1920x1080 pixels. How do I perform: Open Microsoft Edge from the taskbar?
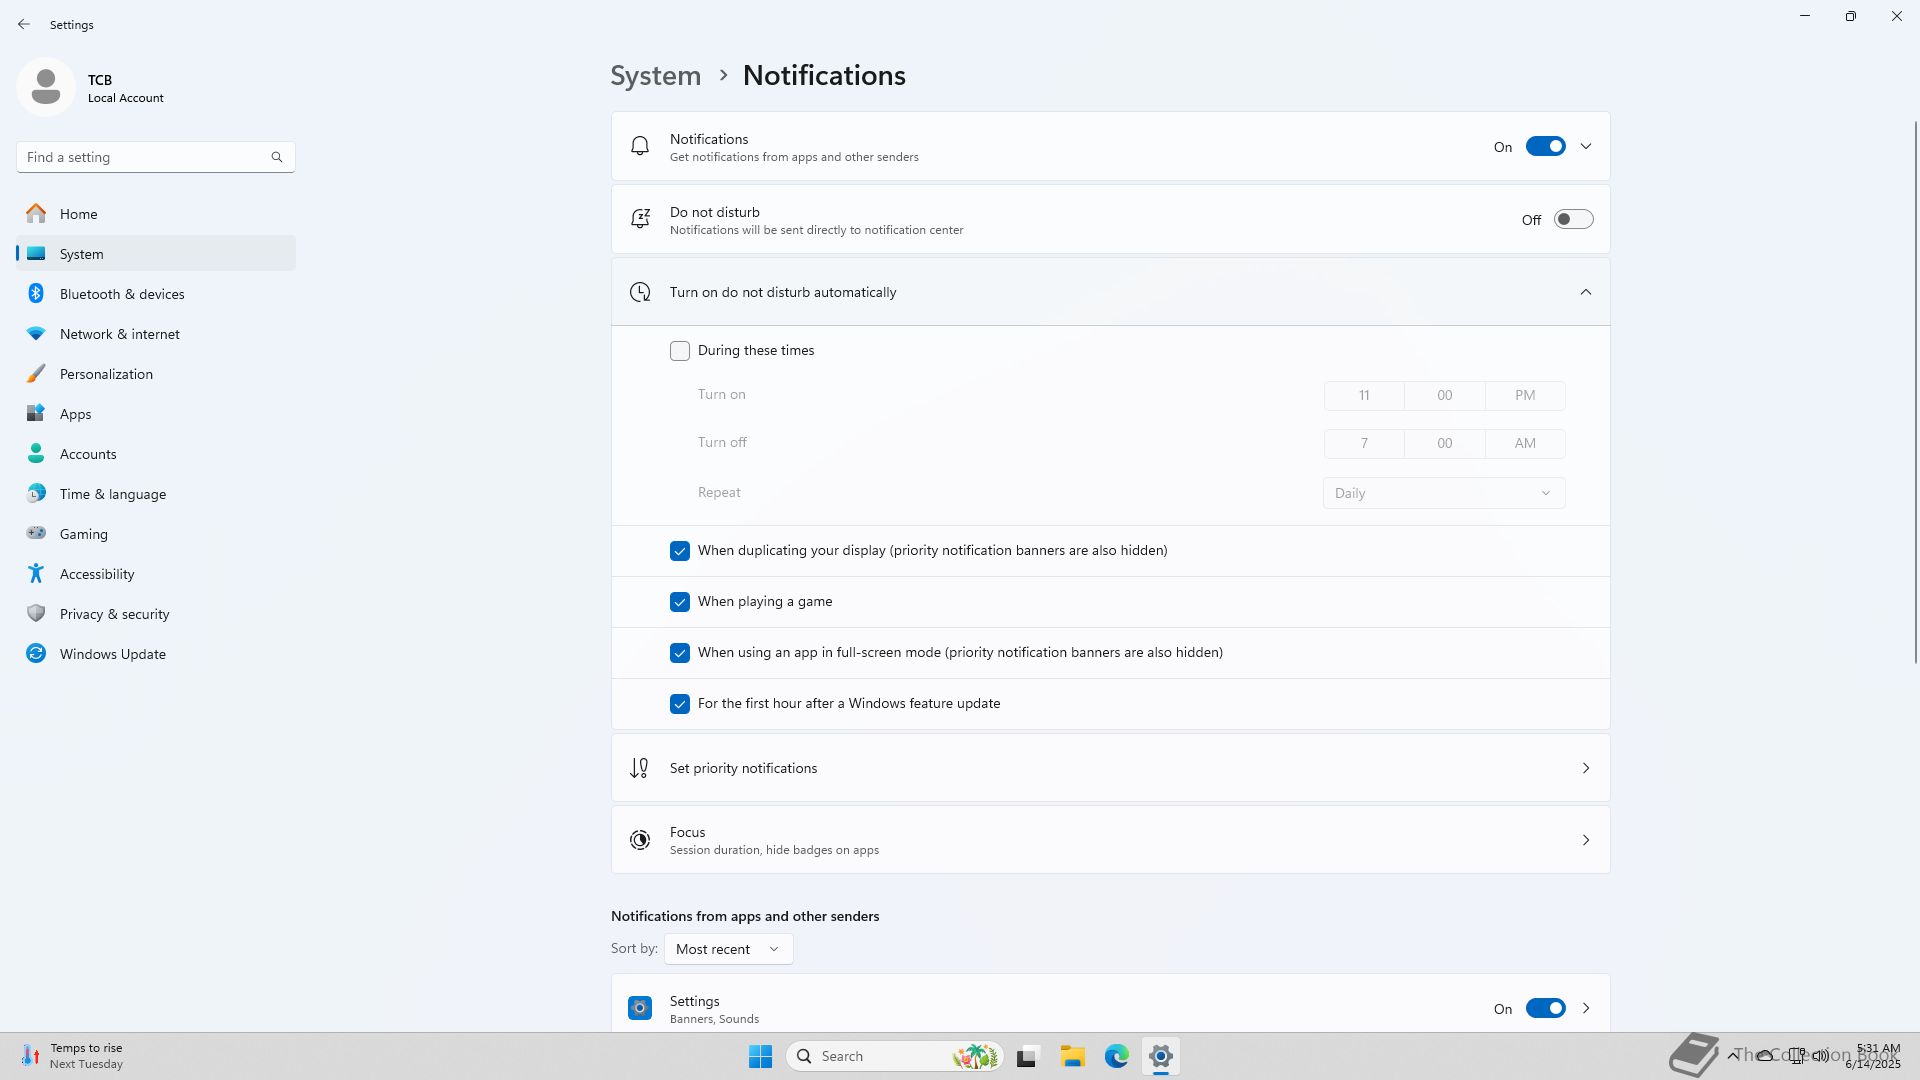point(1116,1056)
